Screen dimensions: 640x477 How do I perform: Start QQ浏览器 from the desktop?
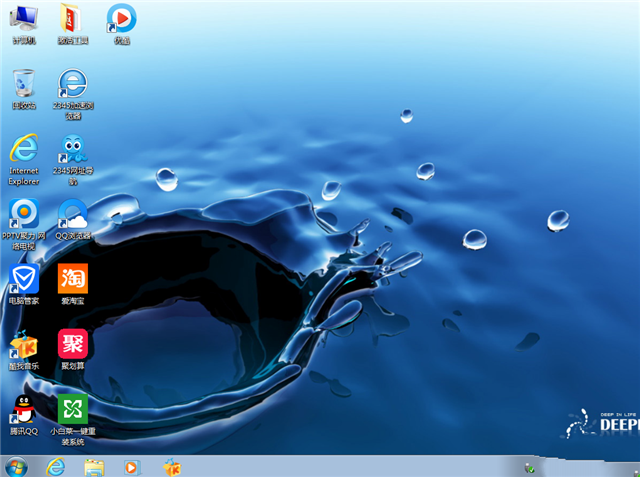(x=72, y=214)
